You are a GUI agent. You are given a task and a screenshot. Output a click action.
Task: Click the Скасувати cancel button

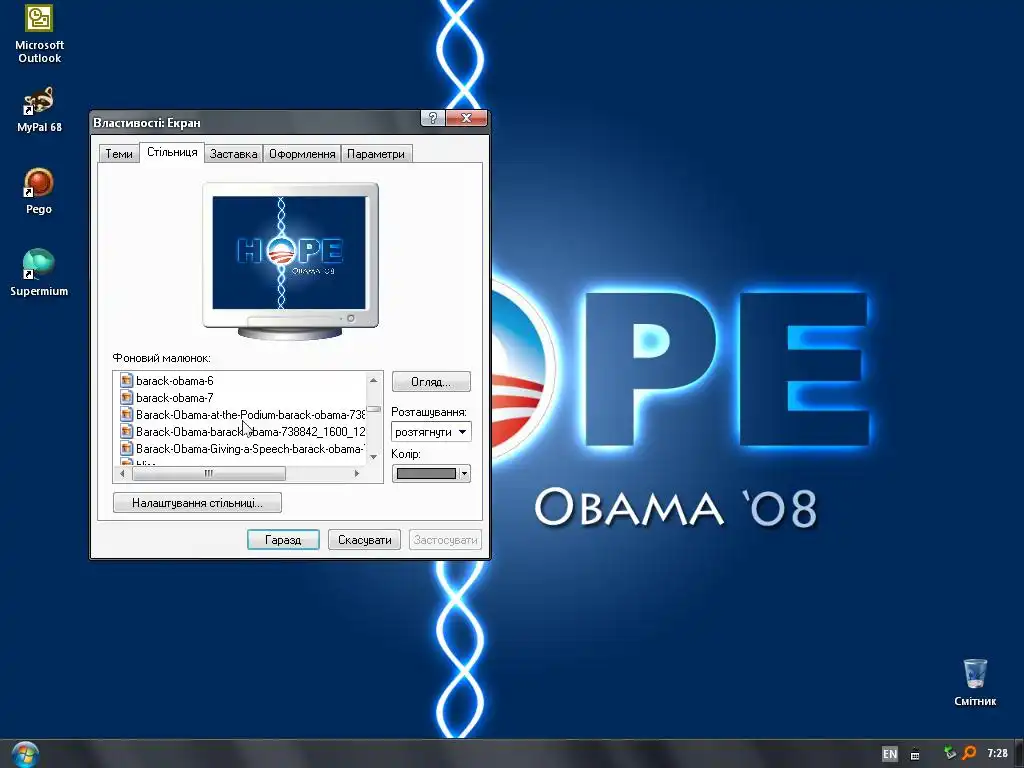(364, 540)
